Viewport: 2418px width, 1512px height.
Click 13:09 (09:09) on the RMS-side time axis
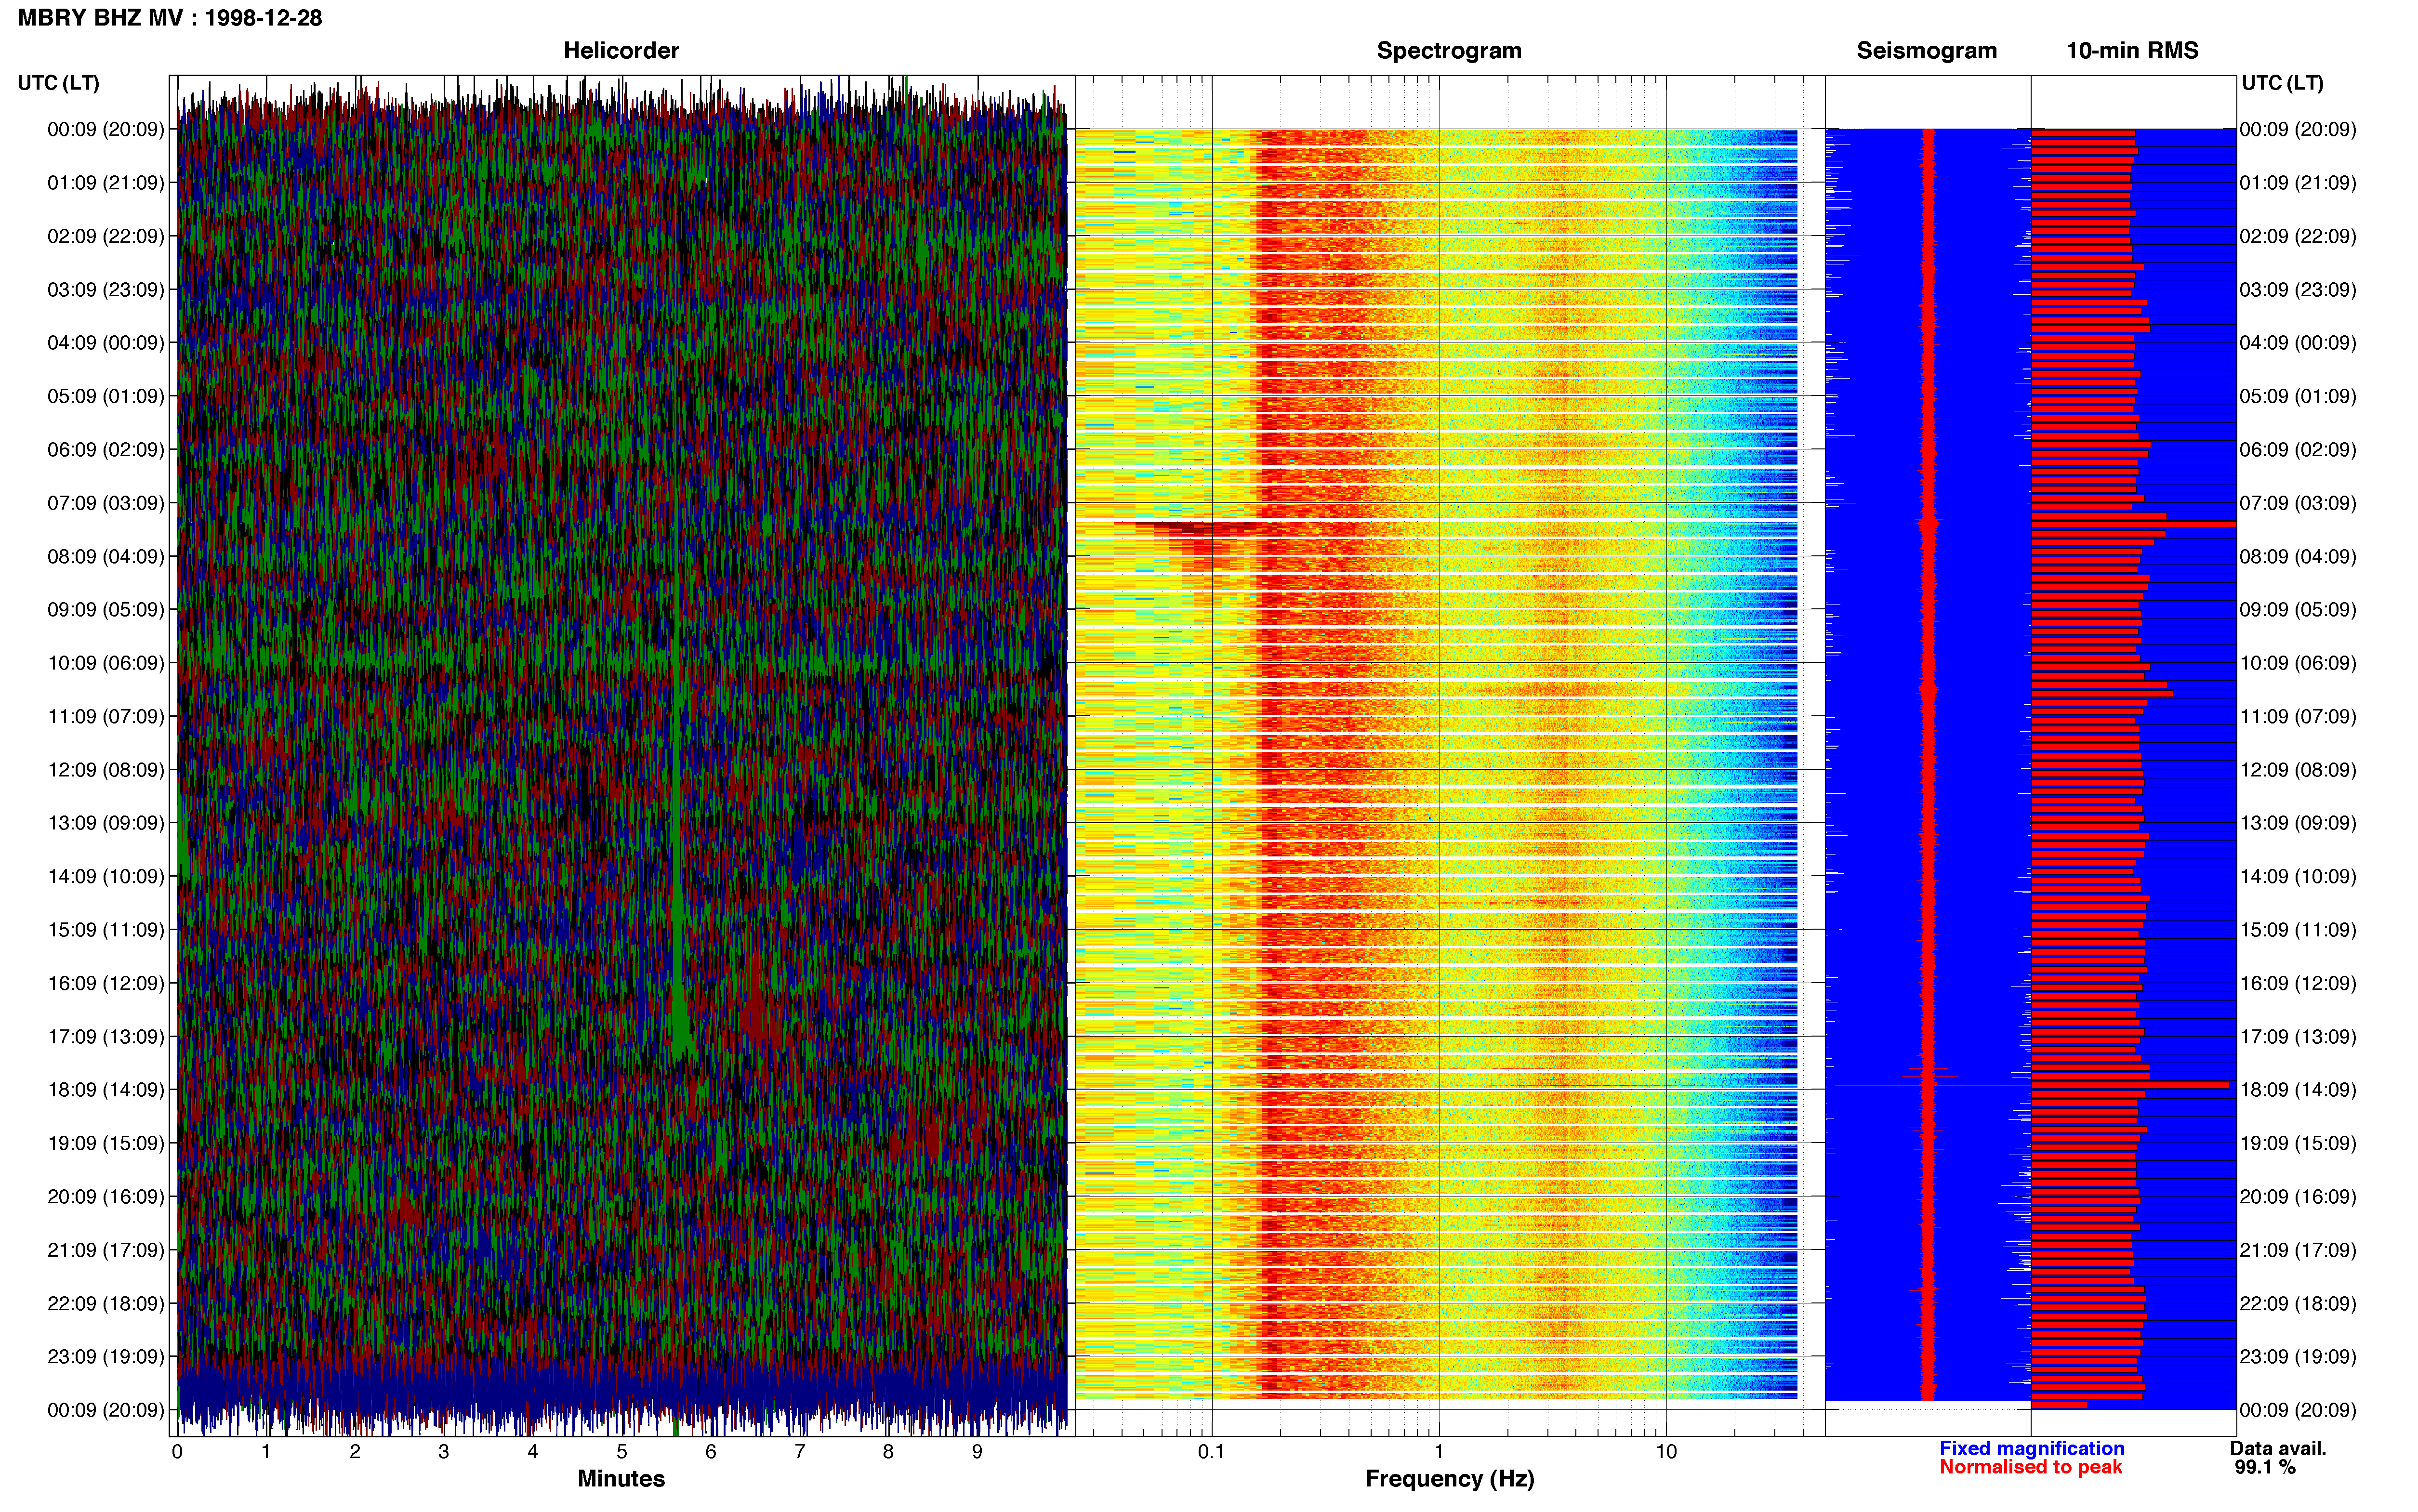pos(2298,823)
